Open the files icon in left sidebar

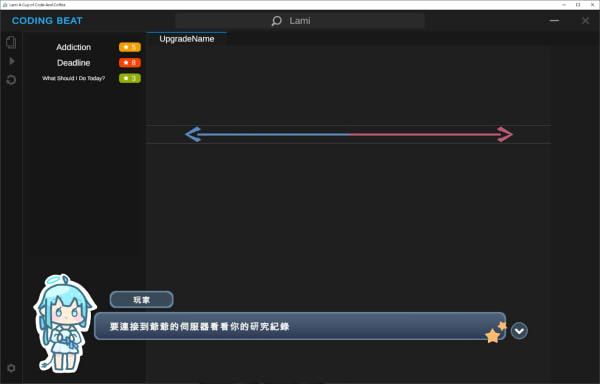coord(11,42)
